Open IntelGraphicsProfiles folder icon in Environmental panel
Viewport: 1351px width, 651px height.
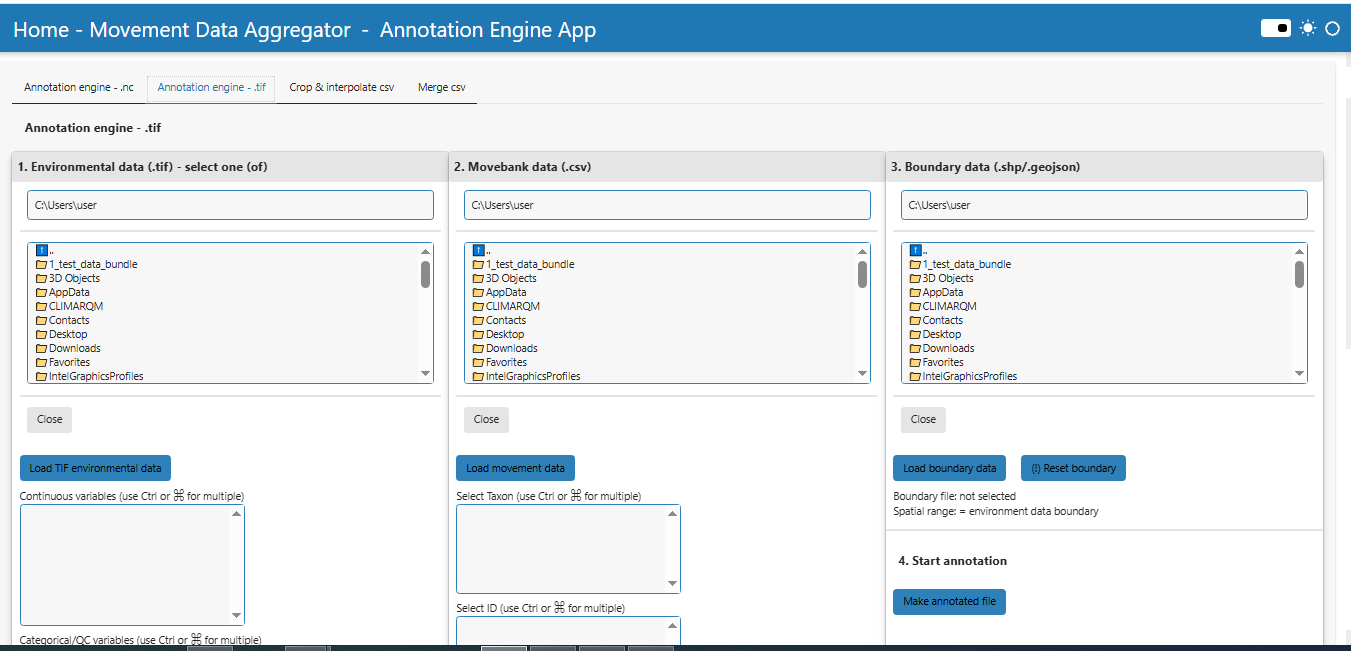click(x=42, y=376)
